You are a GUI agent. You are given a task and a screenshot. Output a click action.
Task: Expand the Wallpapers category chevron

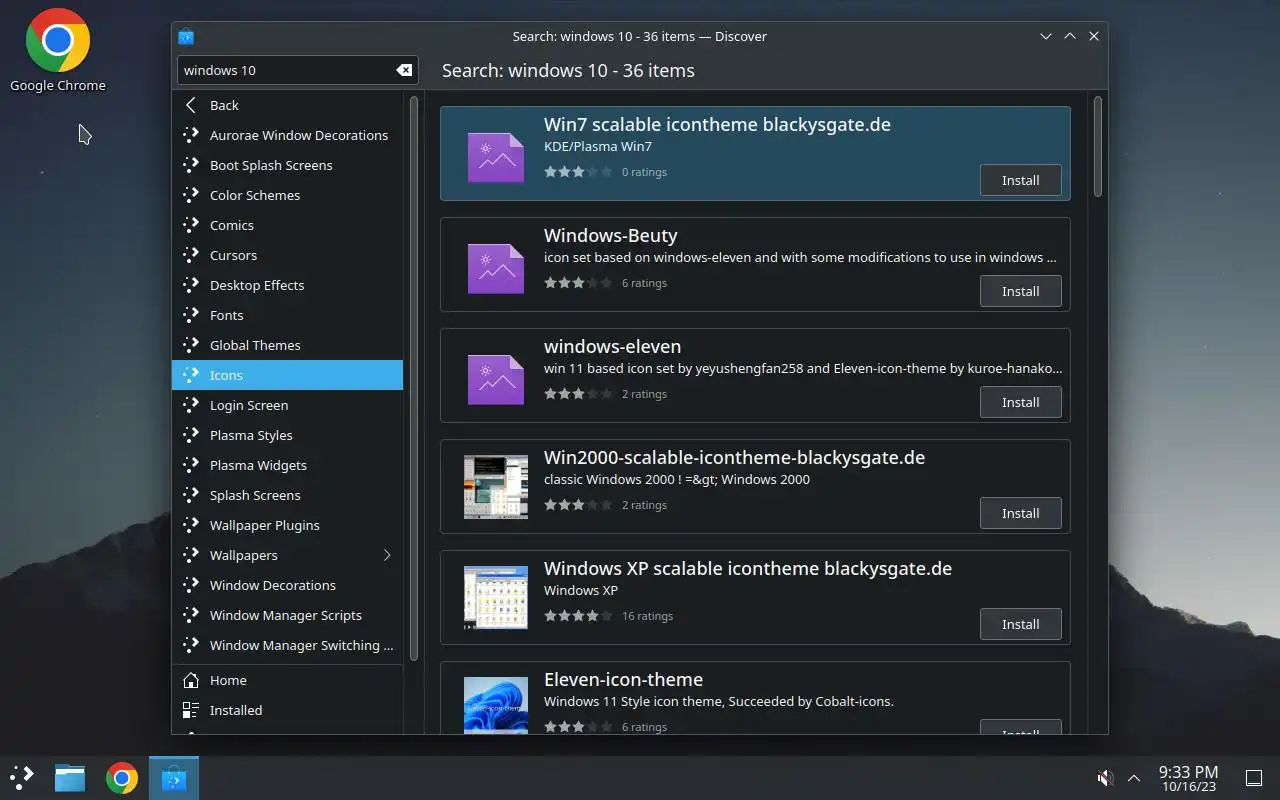coord(387,555)
